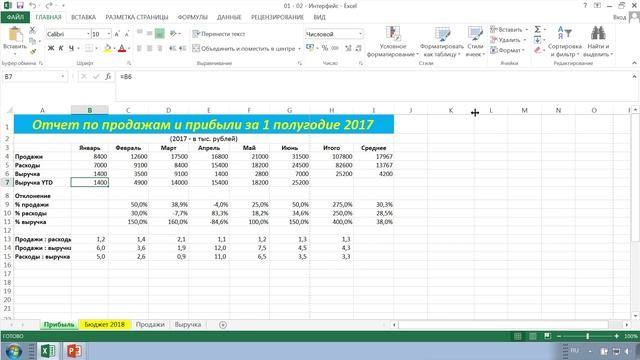Switch to the ВИД tab
The width and height of the screenshot is (640, 360).
coord(320,17)
